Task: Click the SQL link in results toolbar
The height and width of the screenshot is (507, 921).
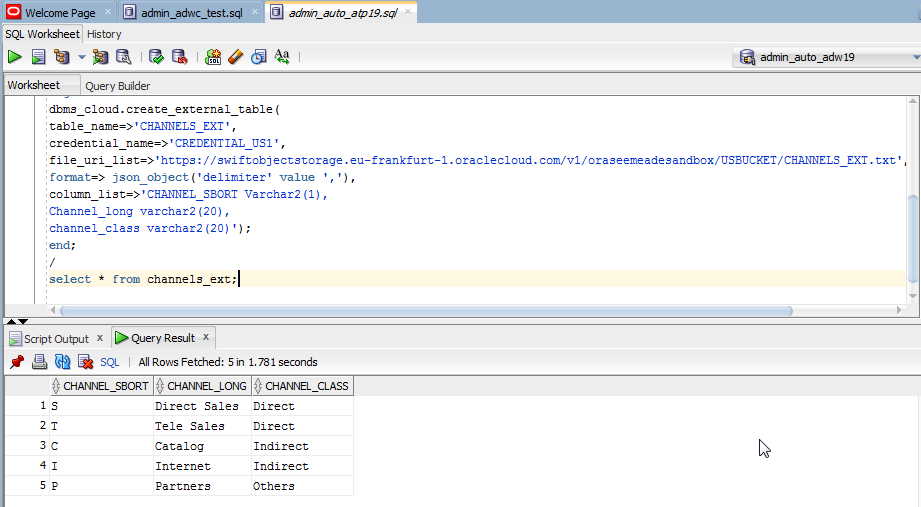Action: tap(109, 362)
